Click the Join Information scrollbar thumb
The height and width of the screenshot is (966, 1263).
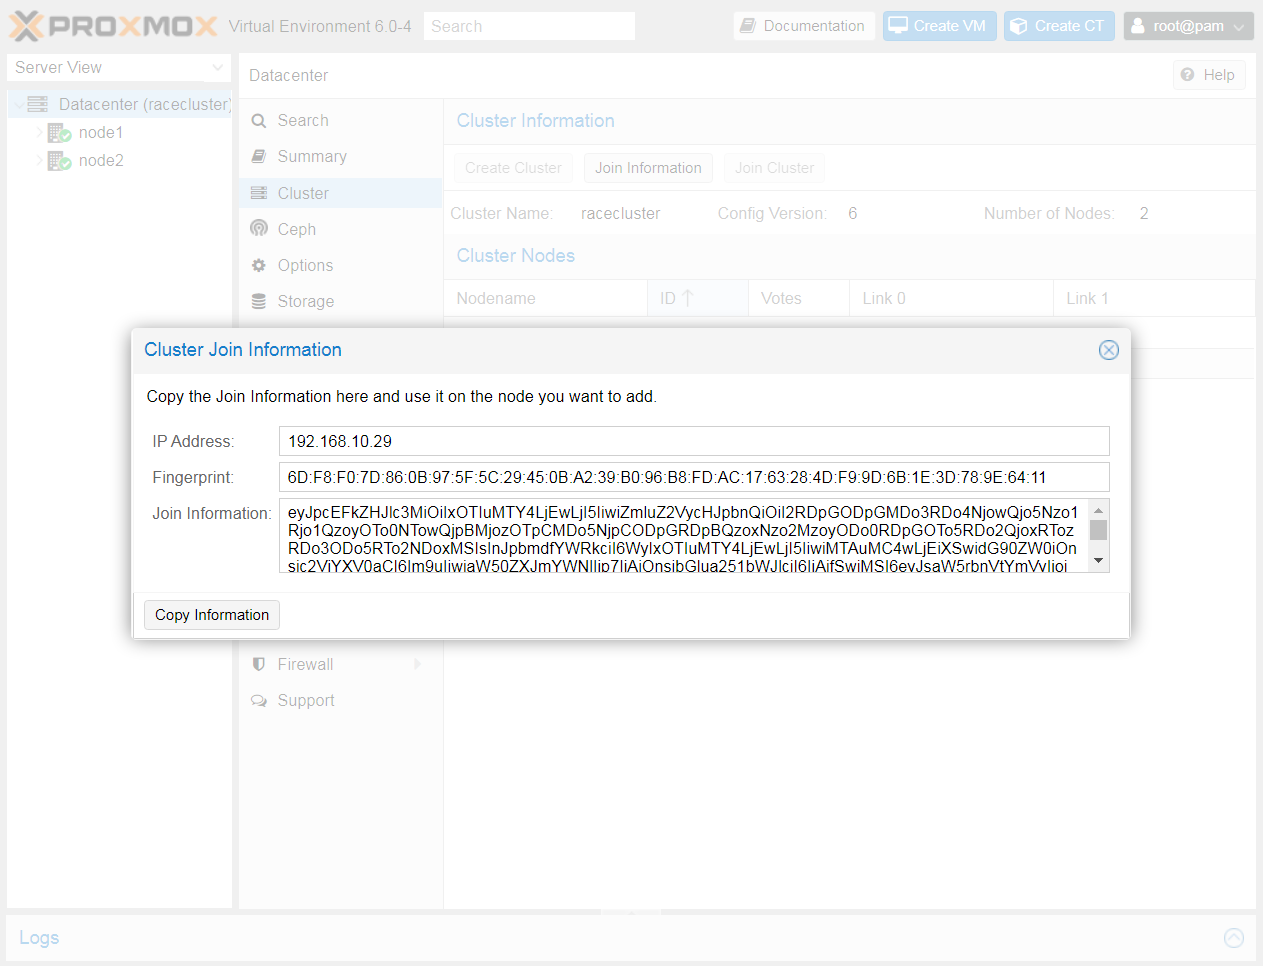1099,530
